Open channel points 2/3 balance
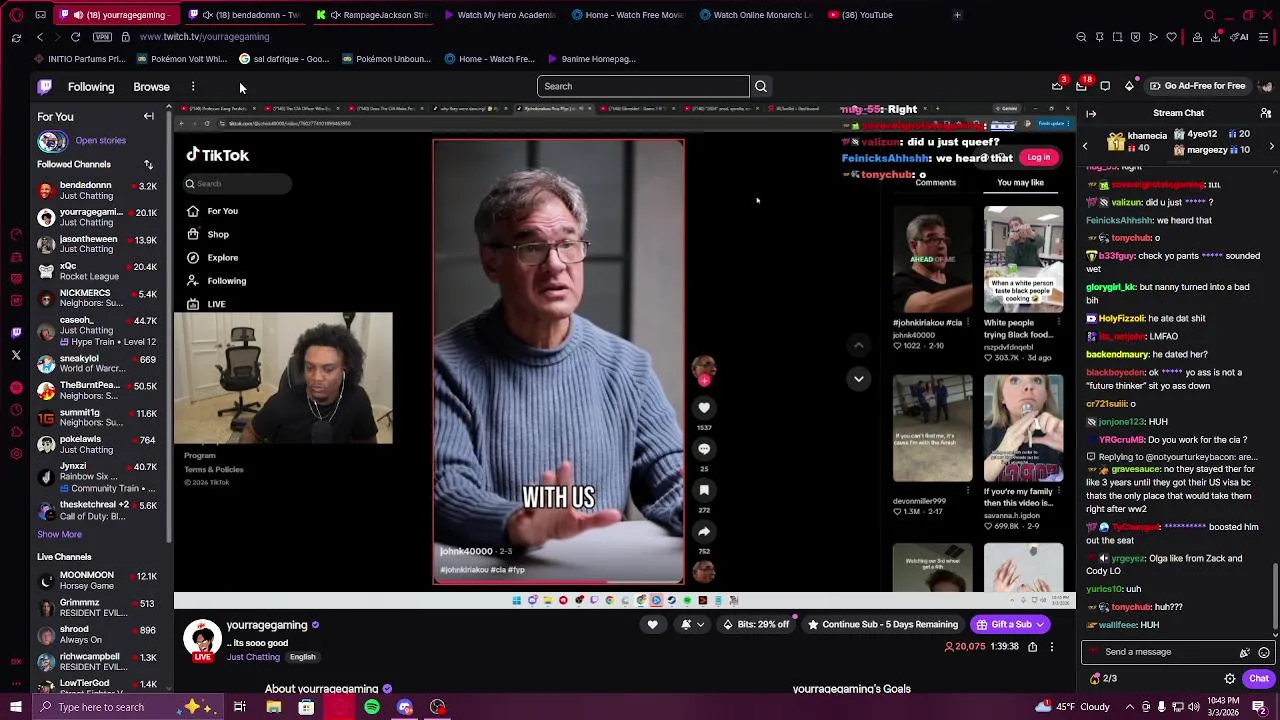 1103,679
